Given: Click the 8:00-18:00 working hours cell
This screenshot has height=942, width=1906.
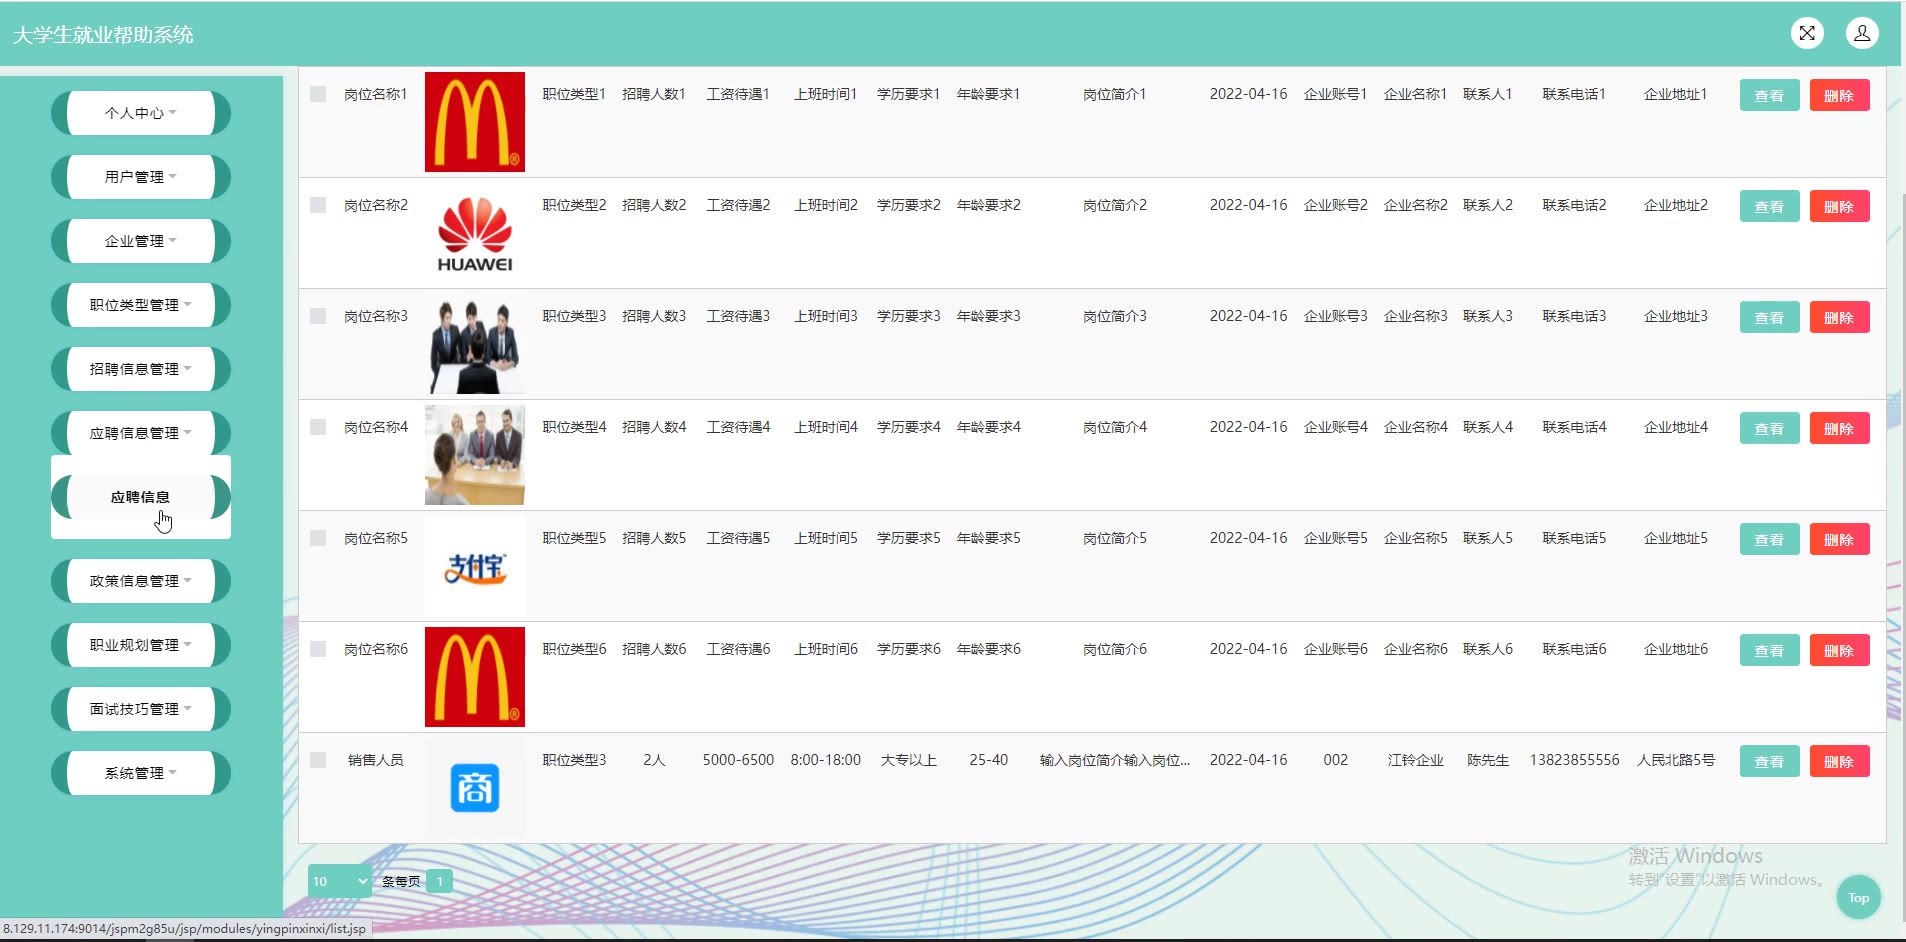Looking at the screenshot, I should tap(826, 760).
